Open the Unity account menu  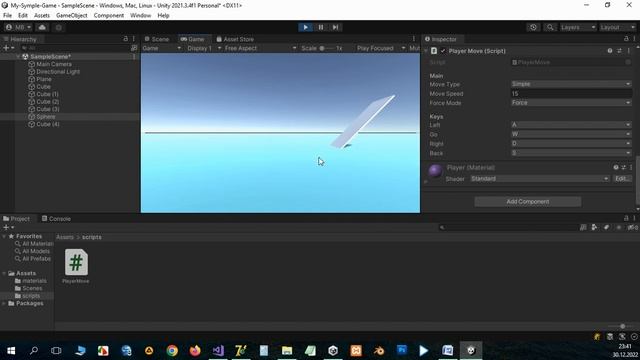tap(18, 27)
